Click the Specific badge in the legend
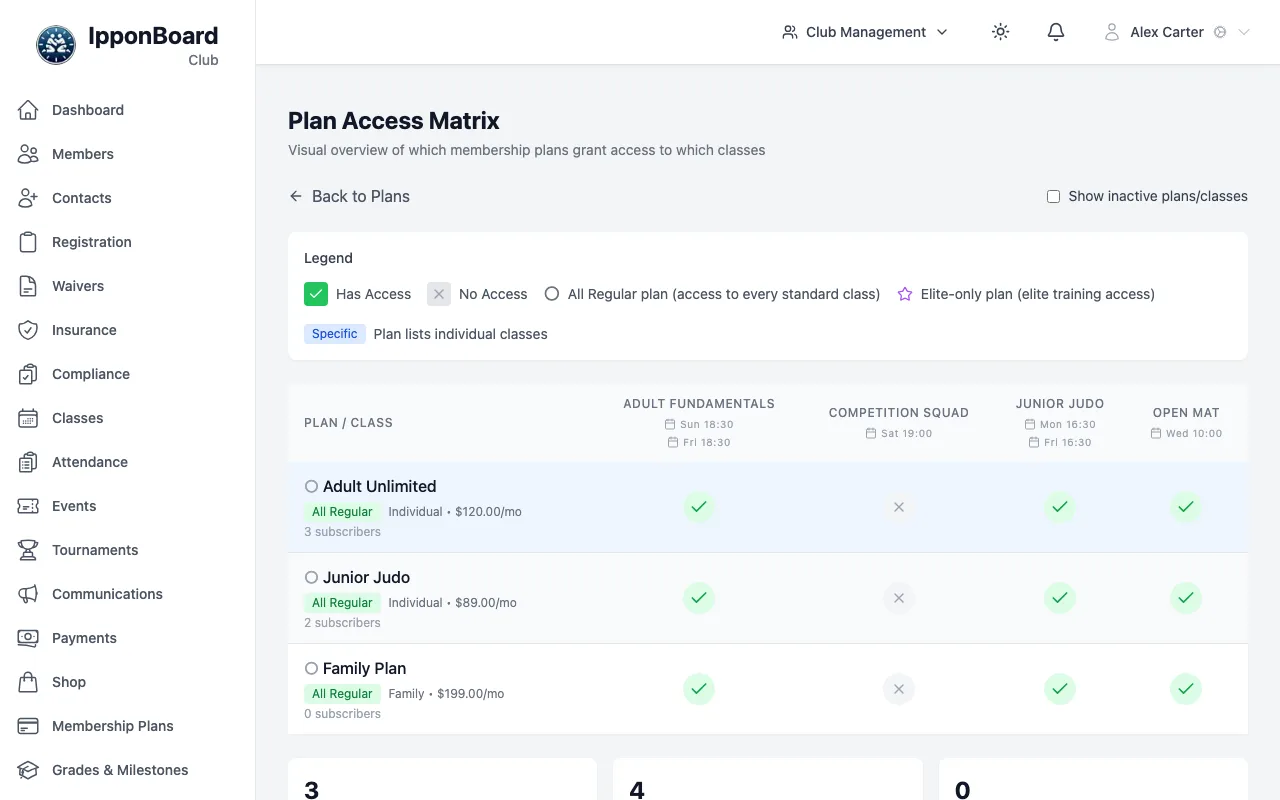 [334, 334]
